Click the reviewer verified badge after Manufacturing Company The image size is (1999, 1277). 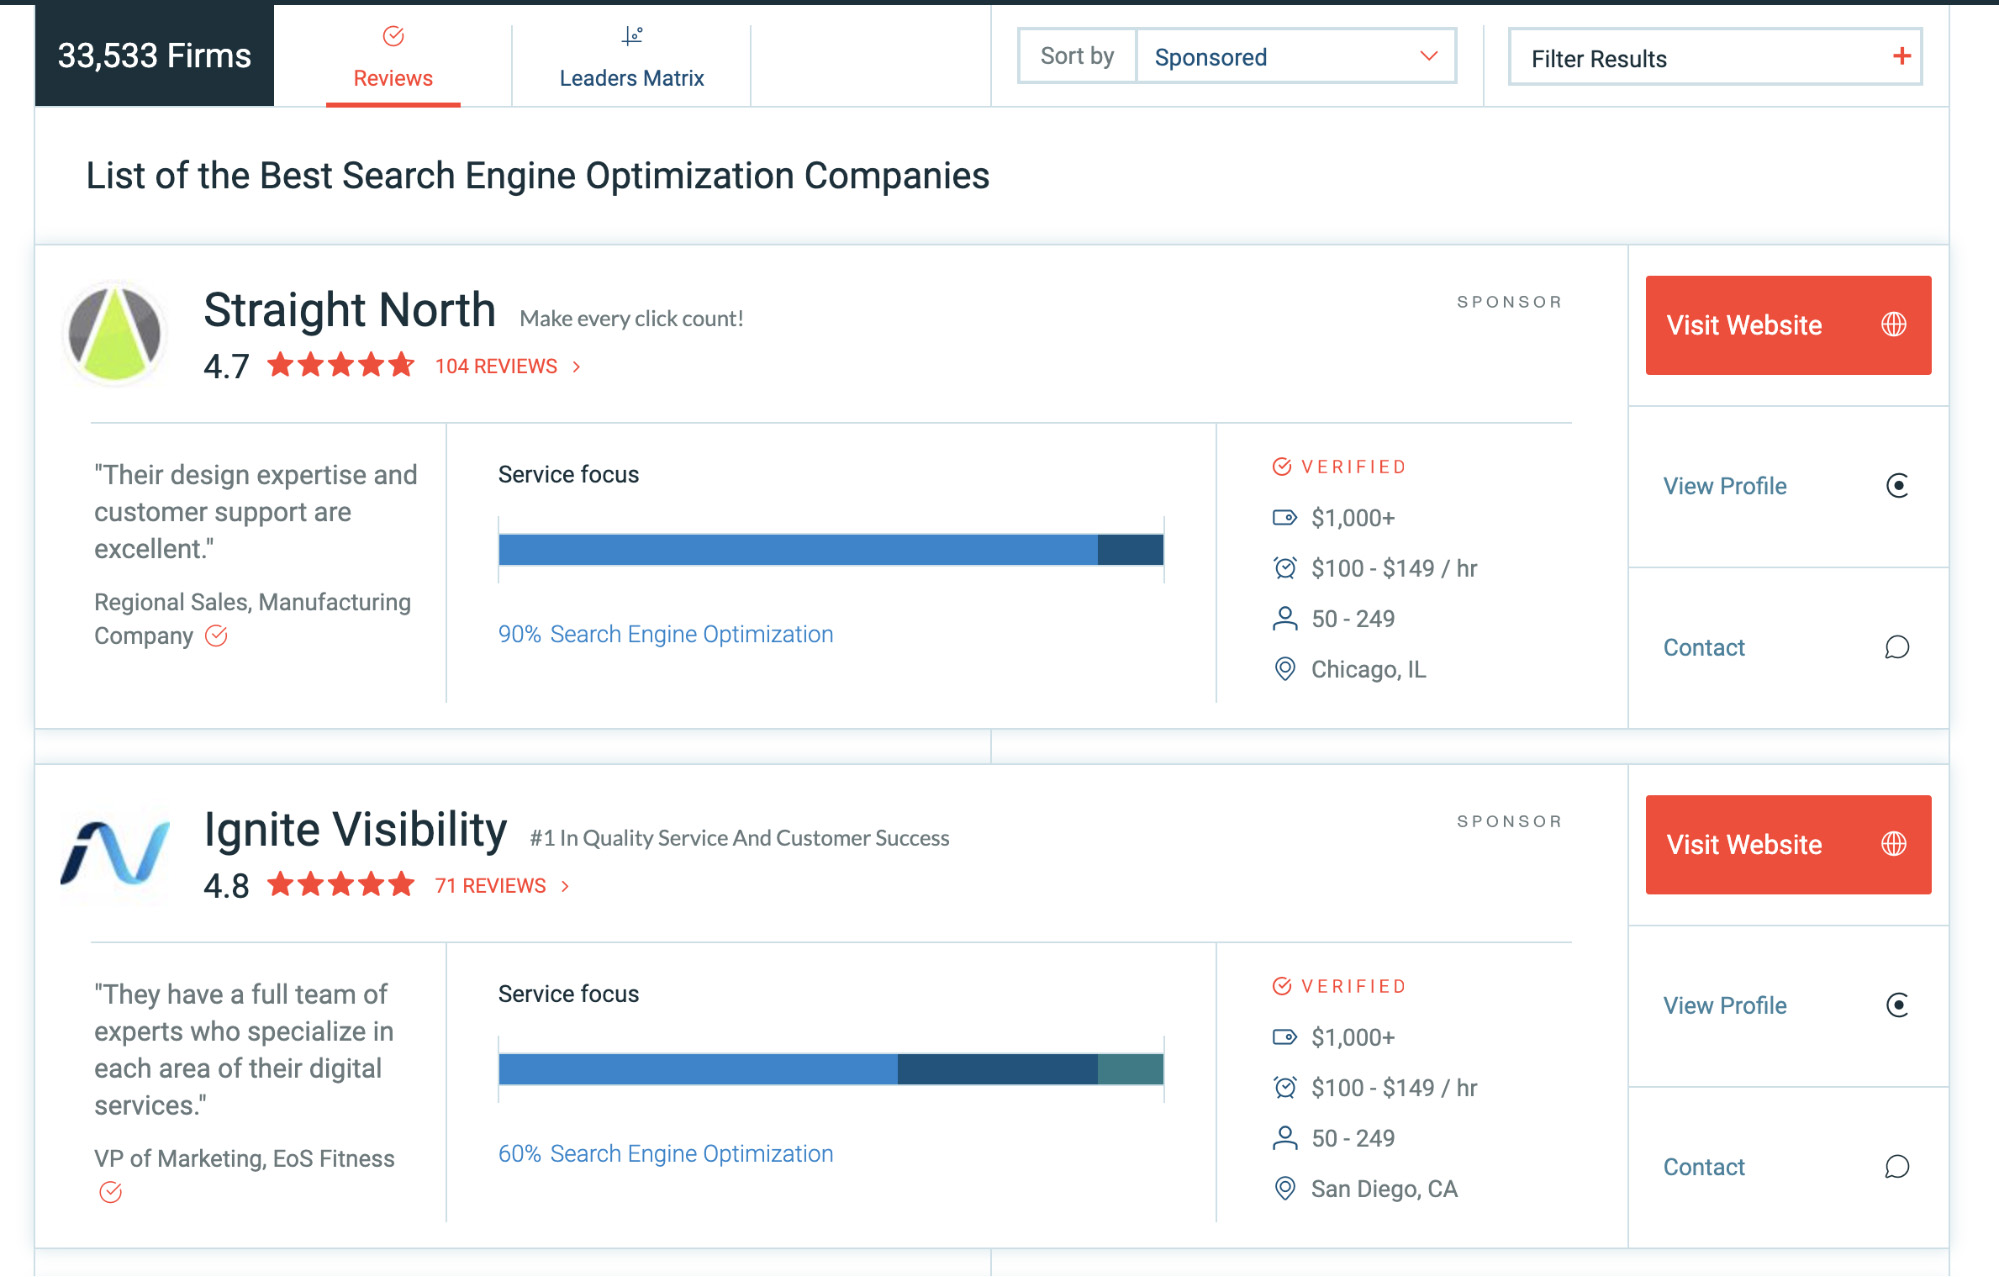[x=216, y=636]
